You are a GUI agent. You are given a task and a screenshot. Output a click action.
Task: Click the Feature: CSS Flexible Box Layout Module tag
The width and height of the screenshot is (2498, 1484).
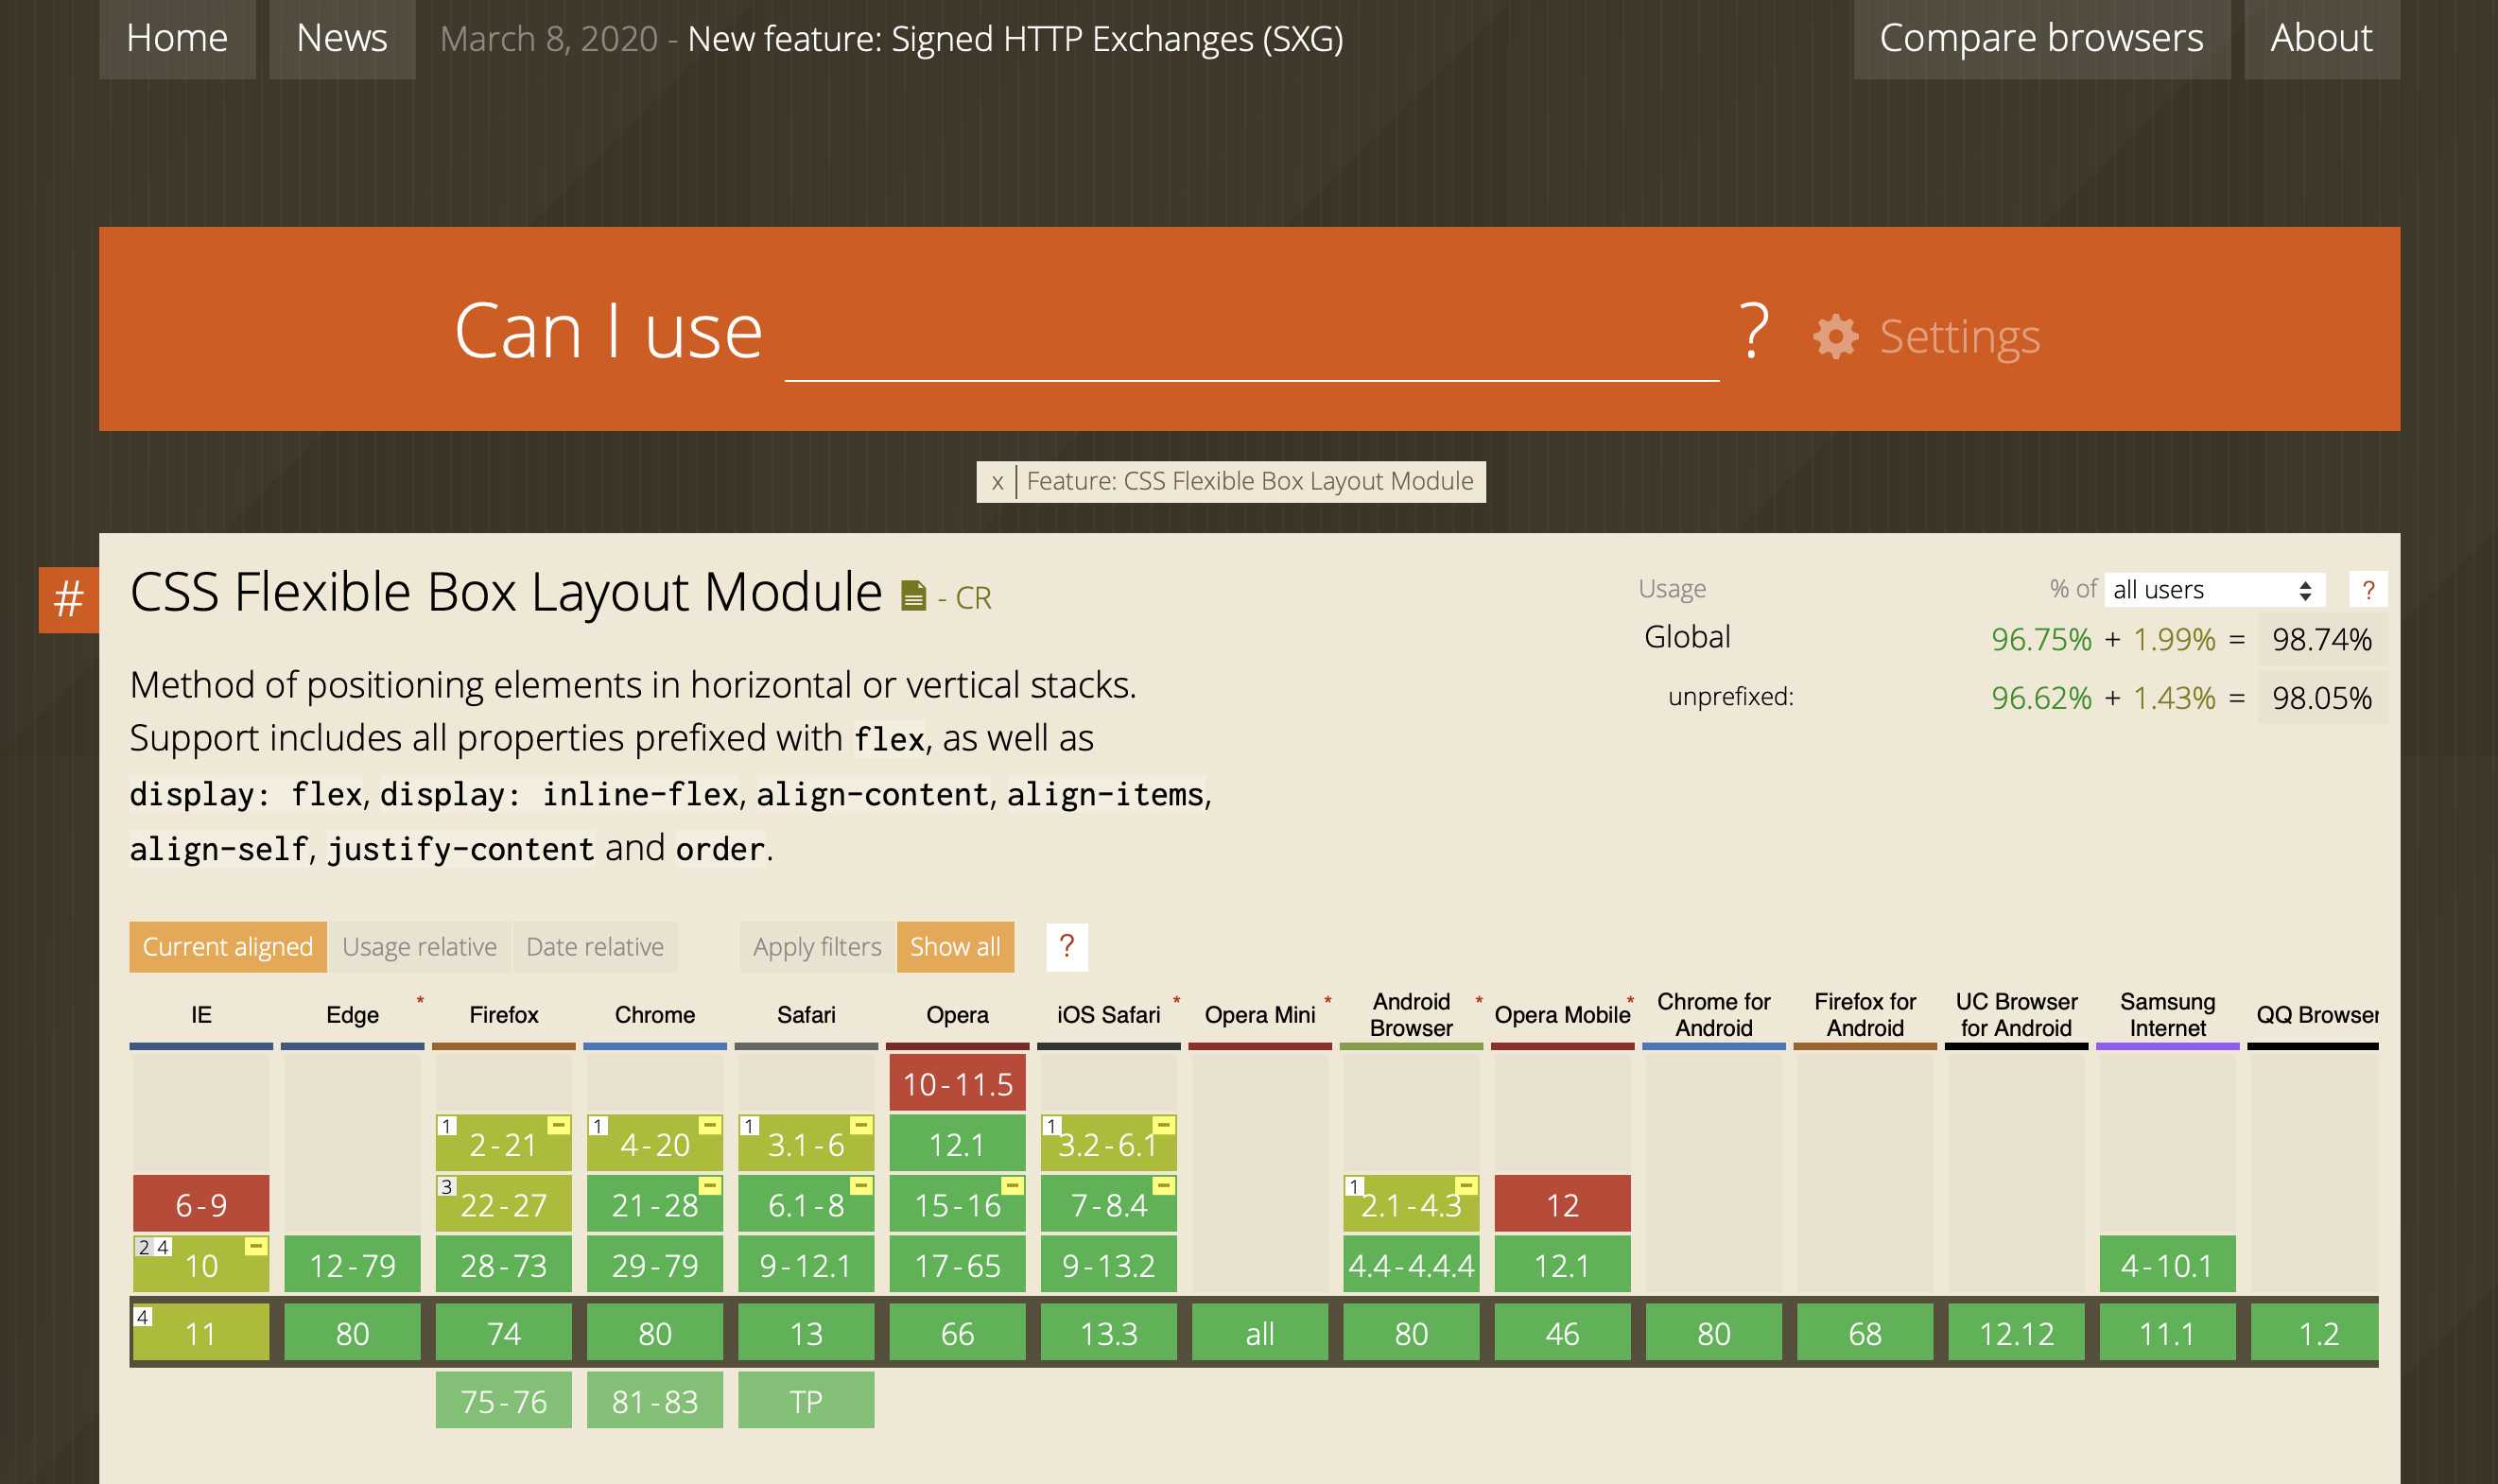pyautogui.click(x=1250, y=482)
